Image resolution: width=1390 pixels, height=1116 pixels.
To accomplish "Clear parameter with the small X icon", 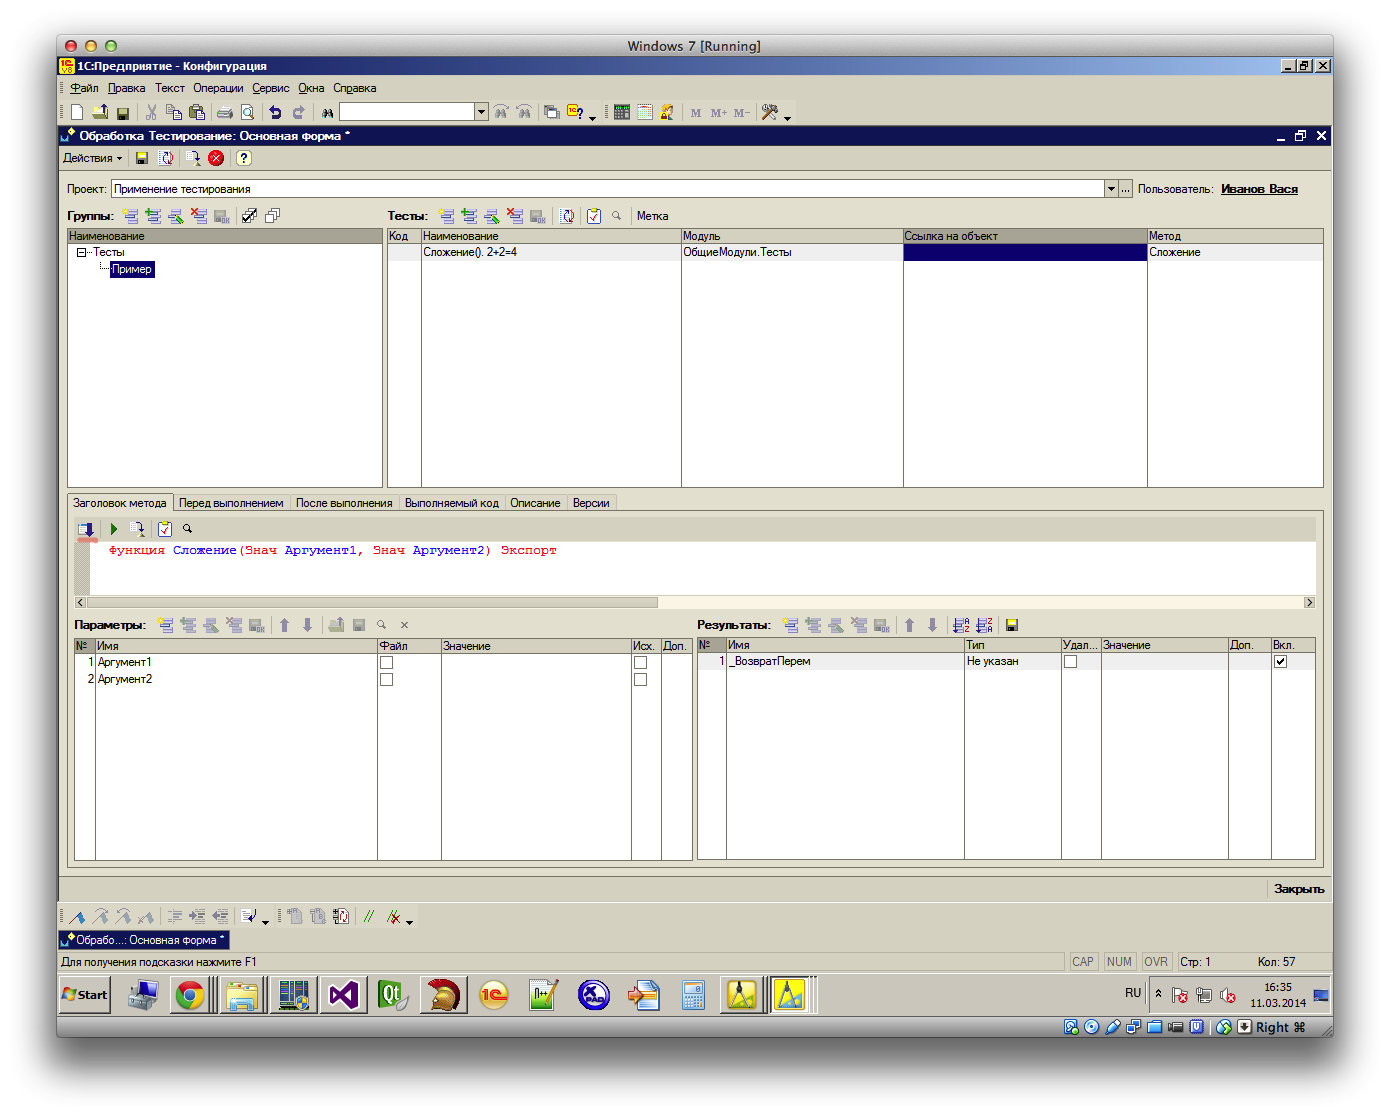I will click(x=404, y=625).
